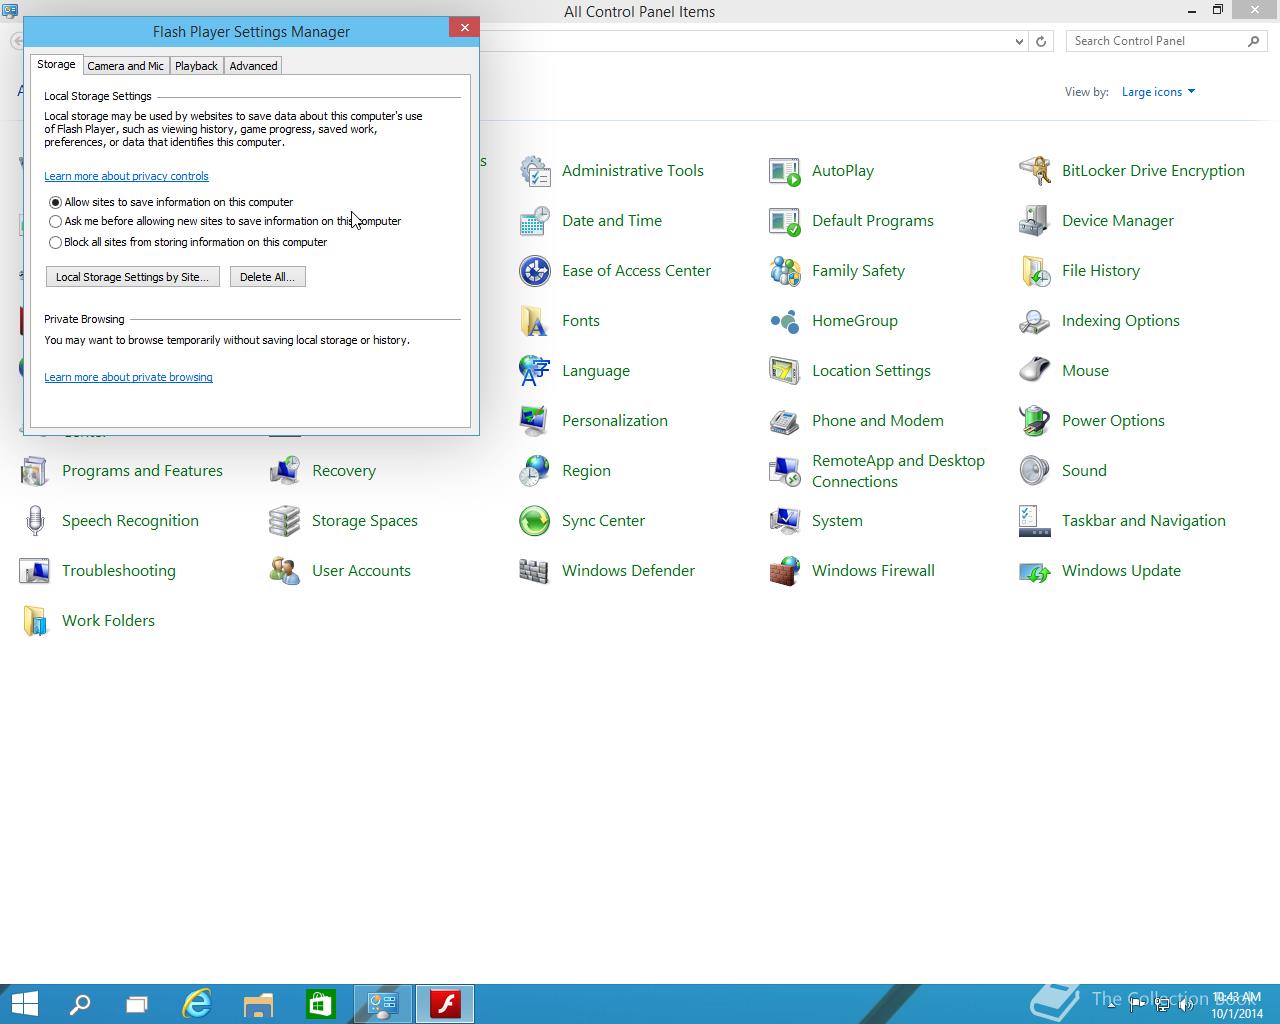This screenshot has width=1280, height=1024.
Task: Open the Speech Recognition microphone icon
Action: click(x=35, y=521)
